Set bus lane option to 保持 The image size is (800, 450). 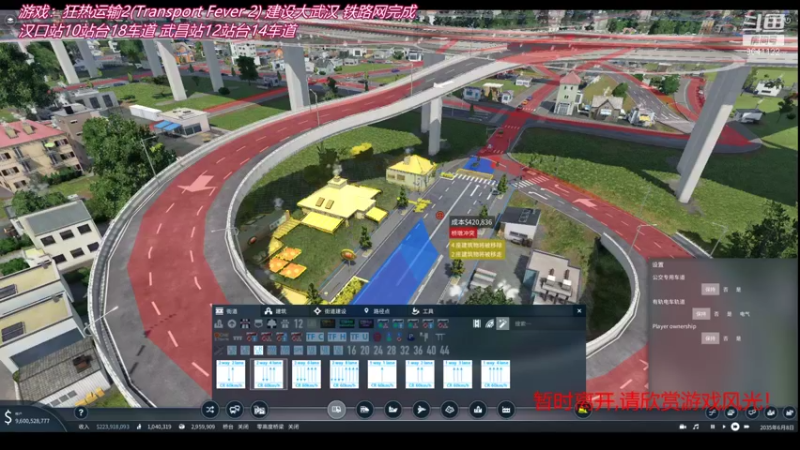(x=710, y=289)
